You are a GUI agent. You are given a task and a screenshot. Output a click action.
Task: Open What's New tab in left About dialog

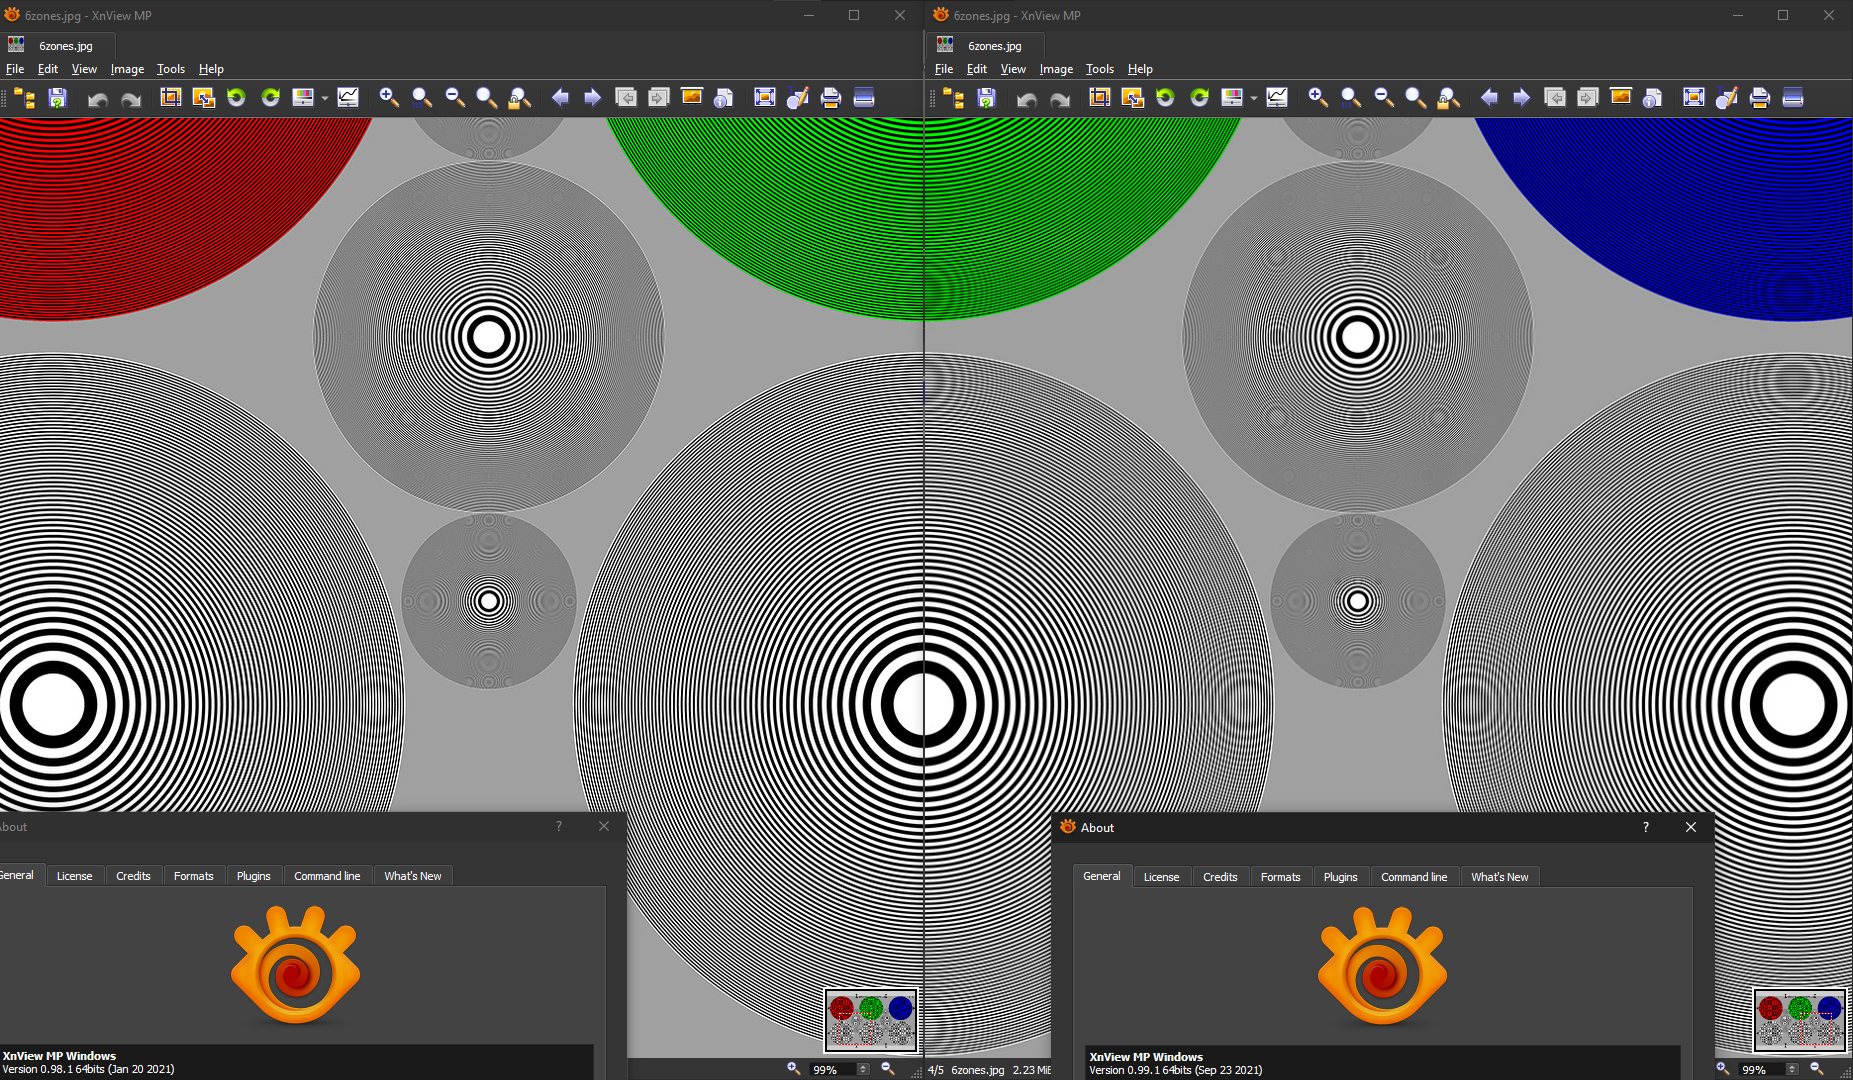(x=412, y=876)
